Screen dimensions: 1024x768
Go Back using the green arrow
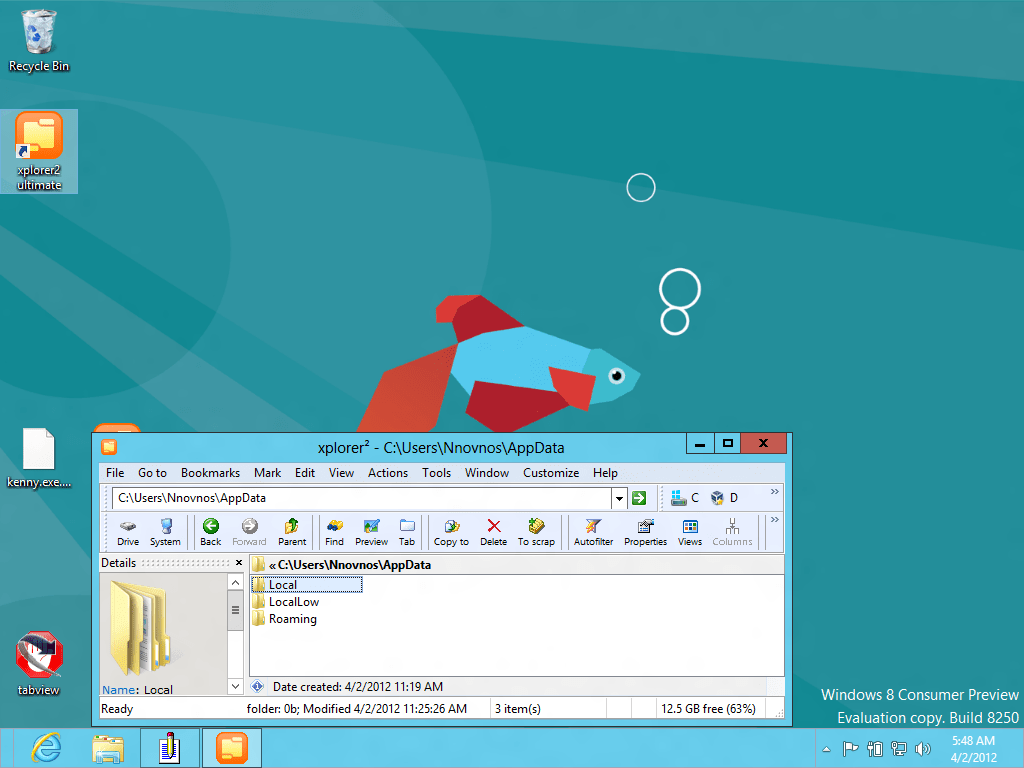click(x=210, y=532)
